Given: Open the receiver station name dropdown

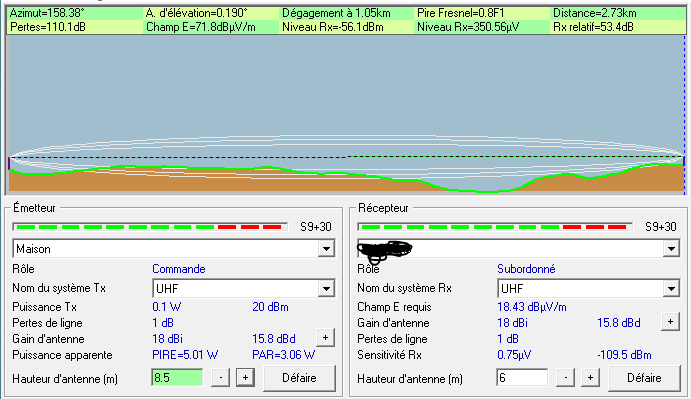Looking at the screenshot, I should click(x=671, y=249).
